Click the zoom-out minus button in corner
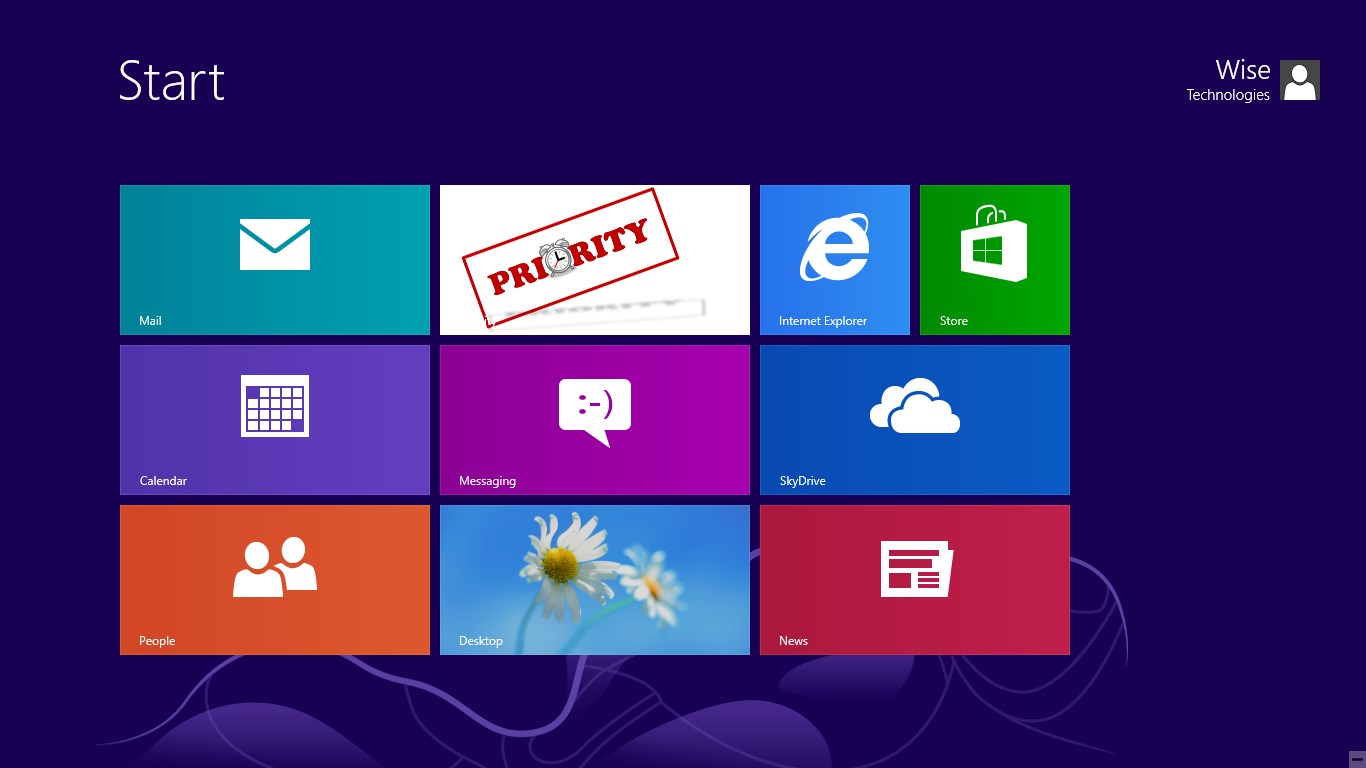Viewport: 1366px width, 768px height. (x=1356, y=758)
